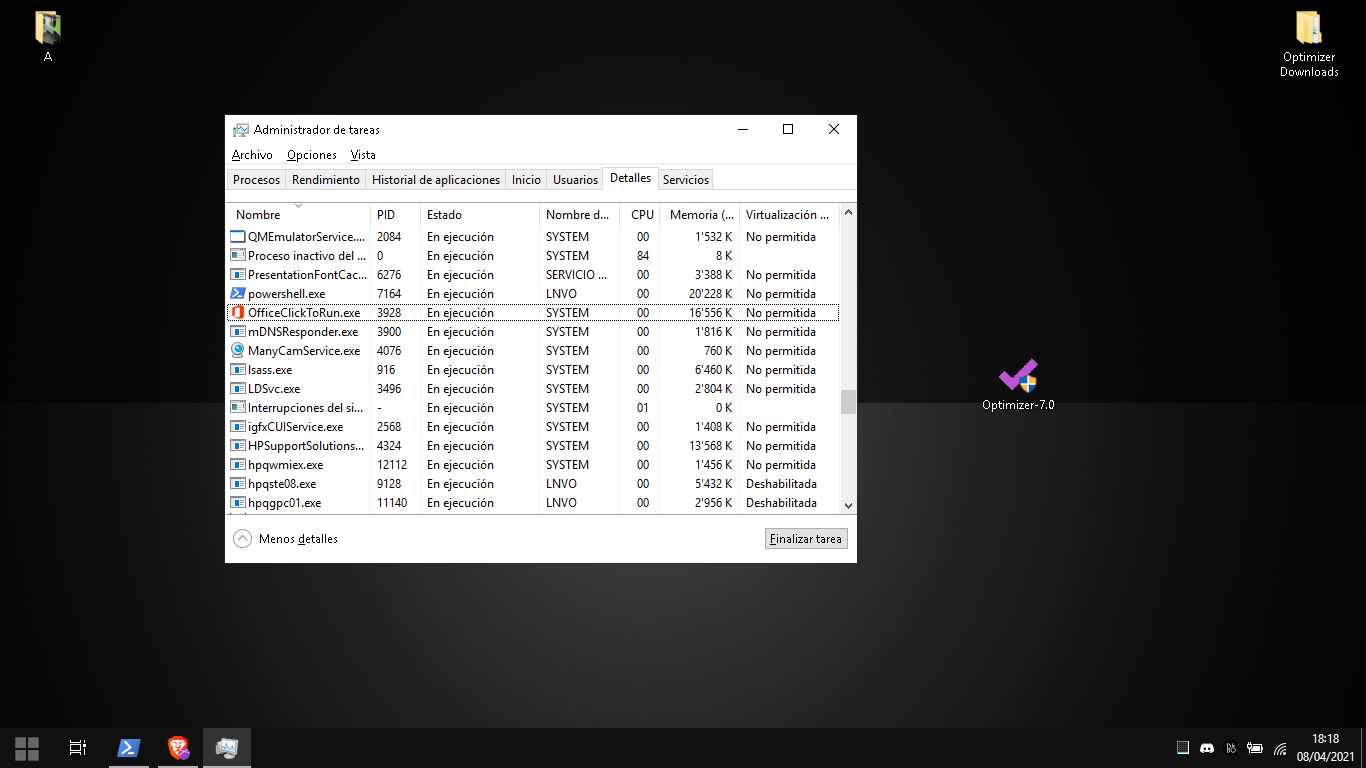The width and height of the screenshot is (1366, 768).
Task: Switch to the Rendimiento tab
Action: point(326,180)
